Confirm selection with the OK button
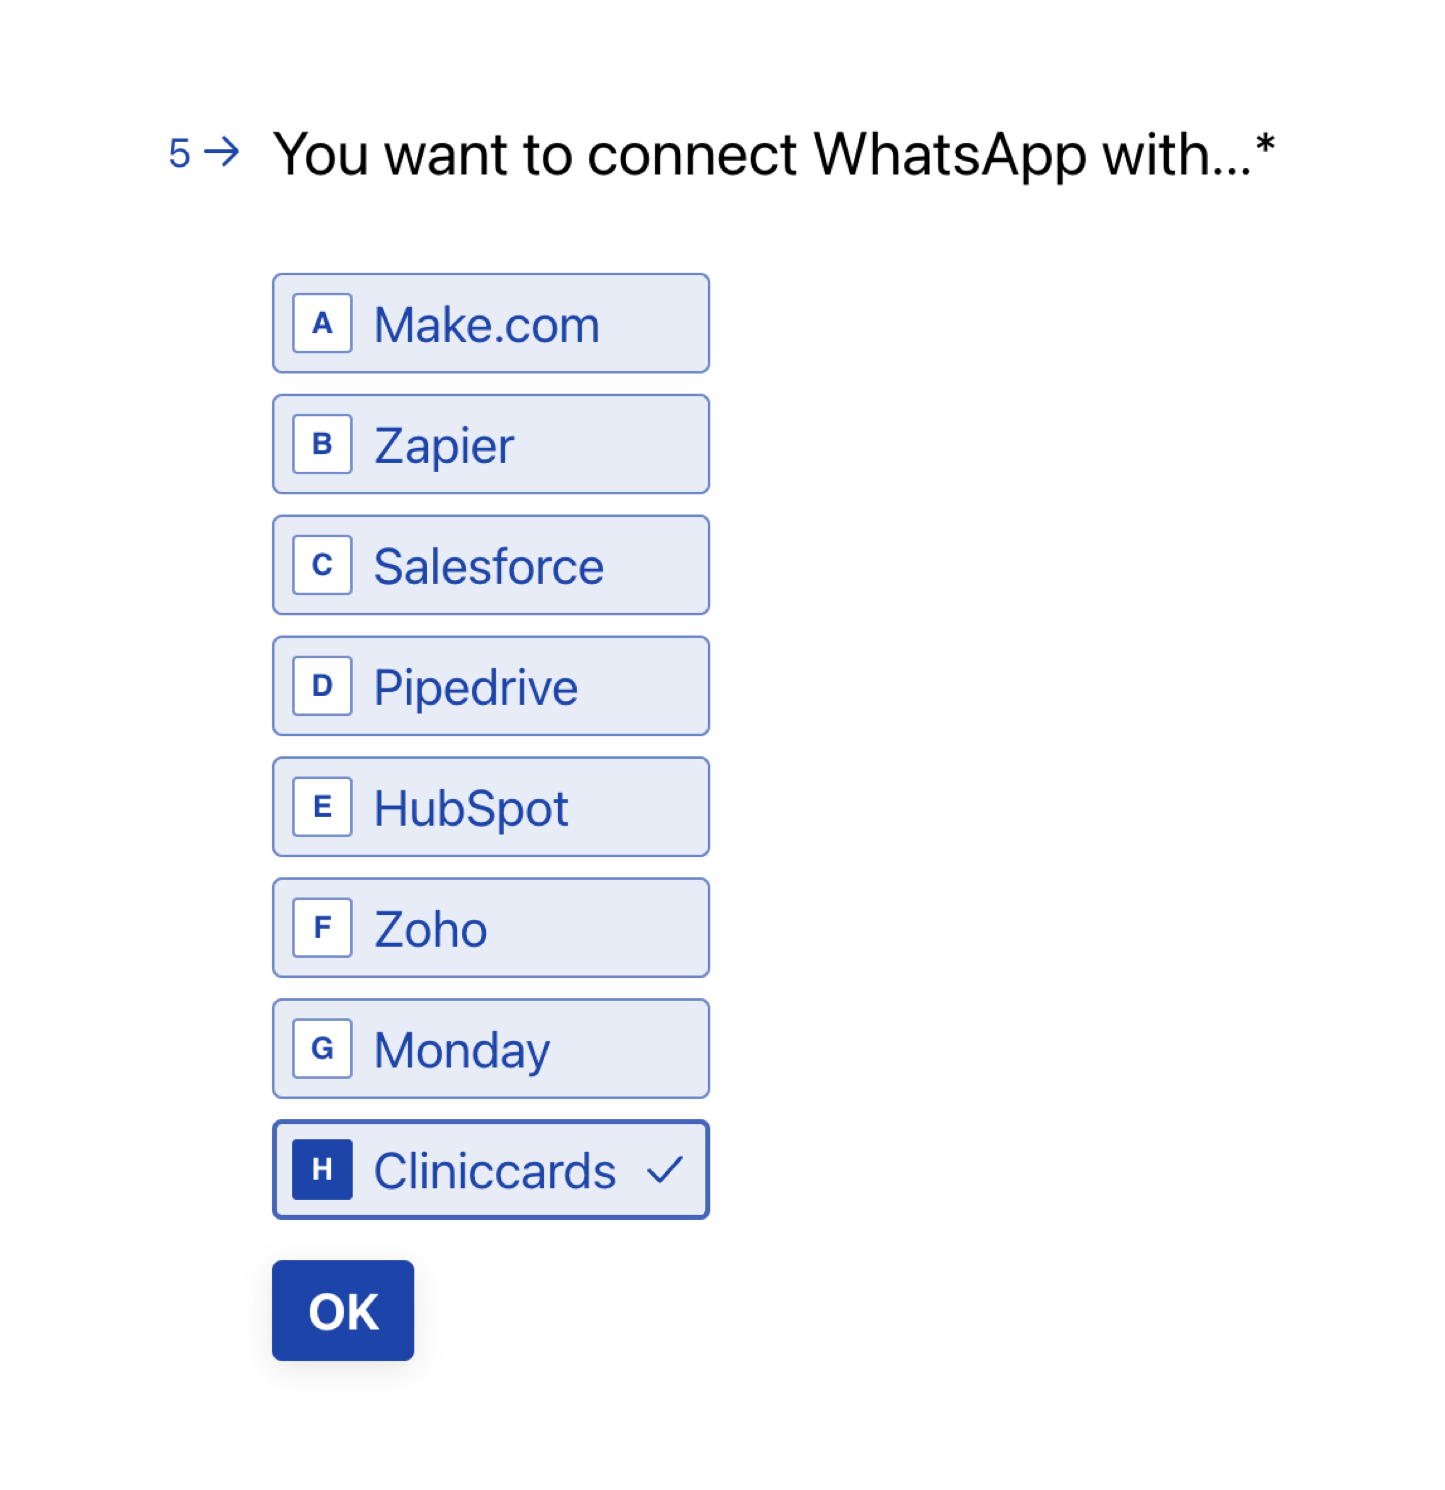 coord(343,1311)
